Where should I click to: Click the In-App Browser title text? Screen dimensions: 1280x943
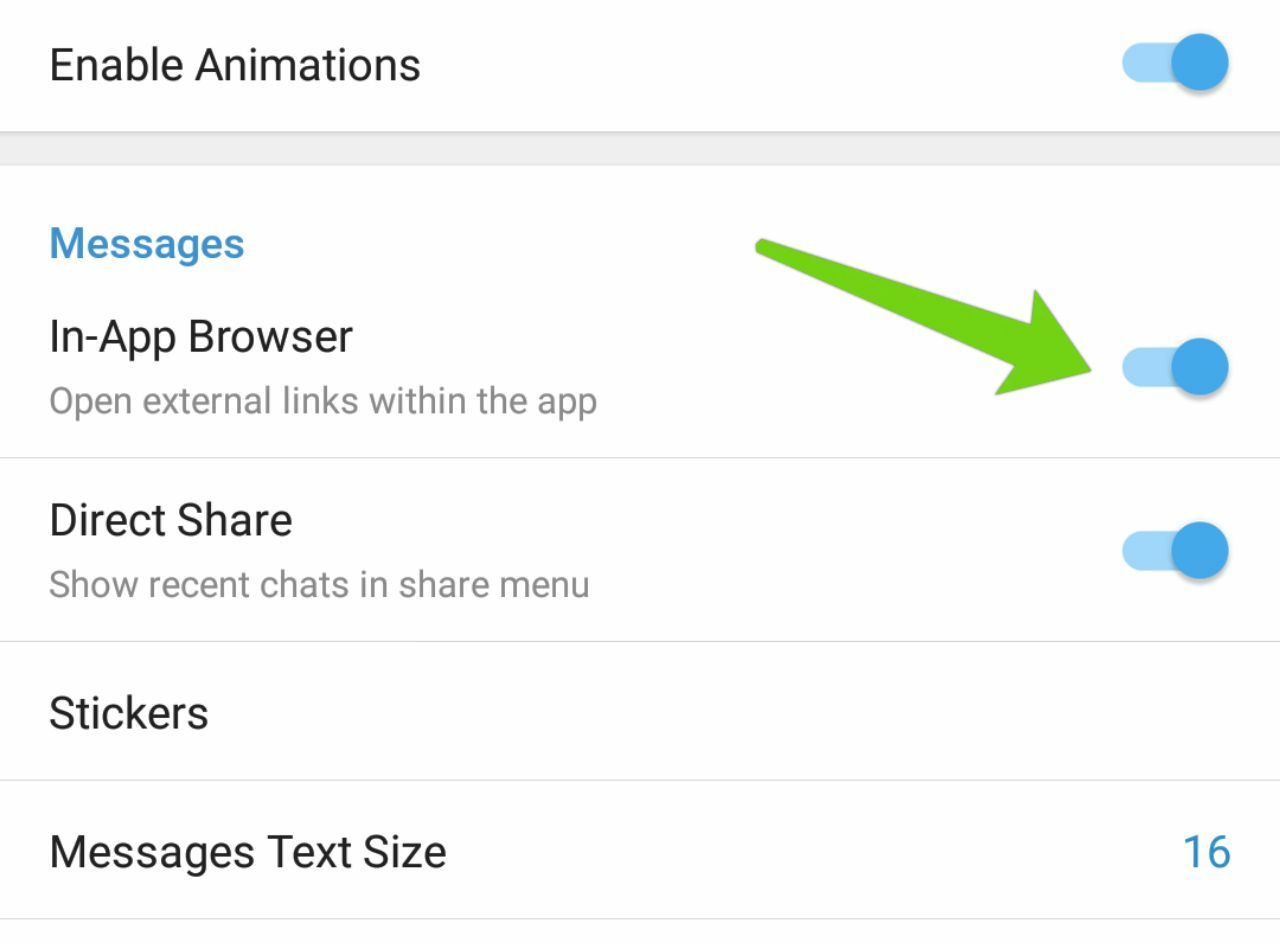click(x=201, y=337)
